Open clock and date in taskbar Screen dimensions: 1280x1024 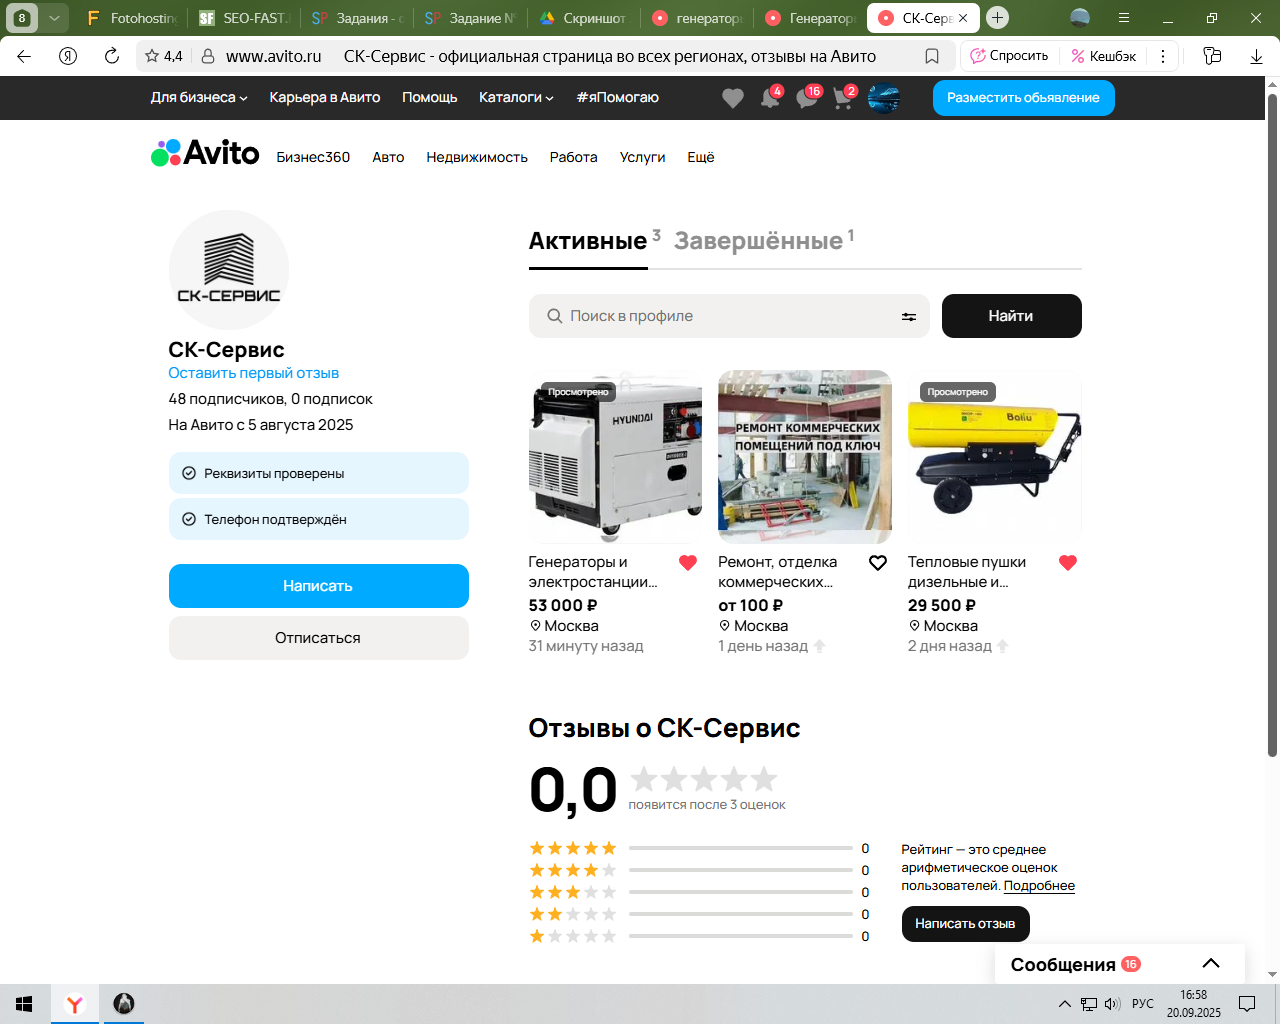click(1193, 1004)
